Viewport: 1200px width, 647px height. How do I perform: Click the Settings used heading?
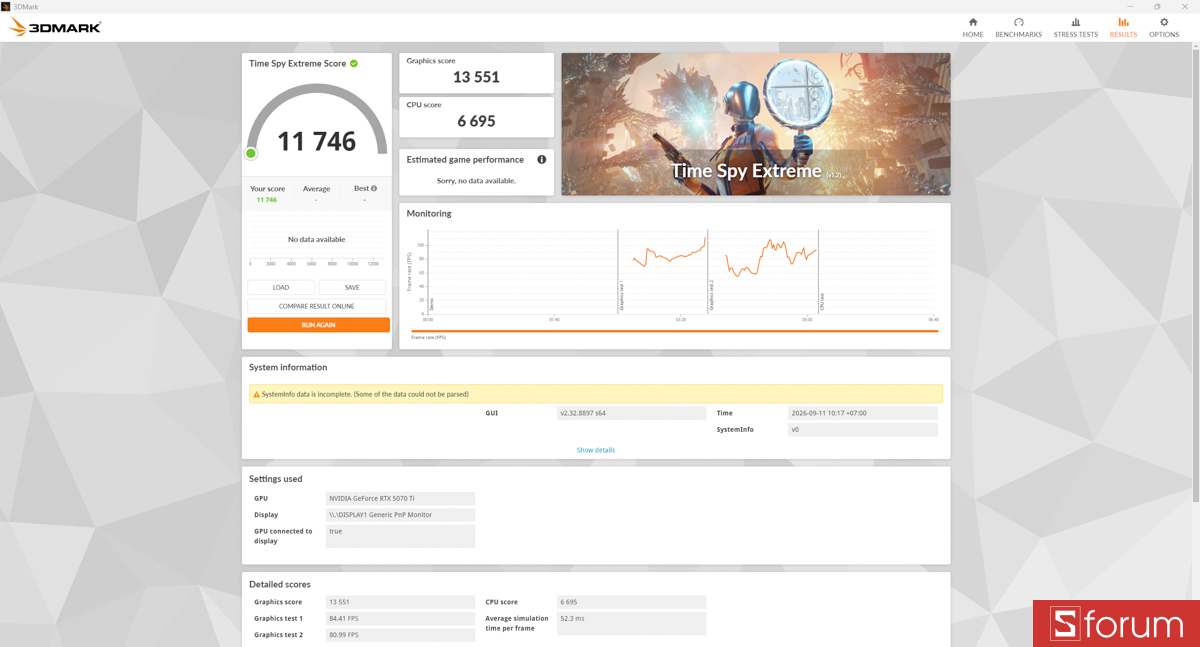tap(276, 479)
